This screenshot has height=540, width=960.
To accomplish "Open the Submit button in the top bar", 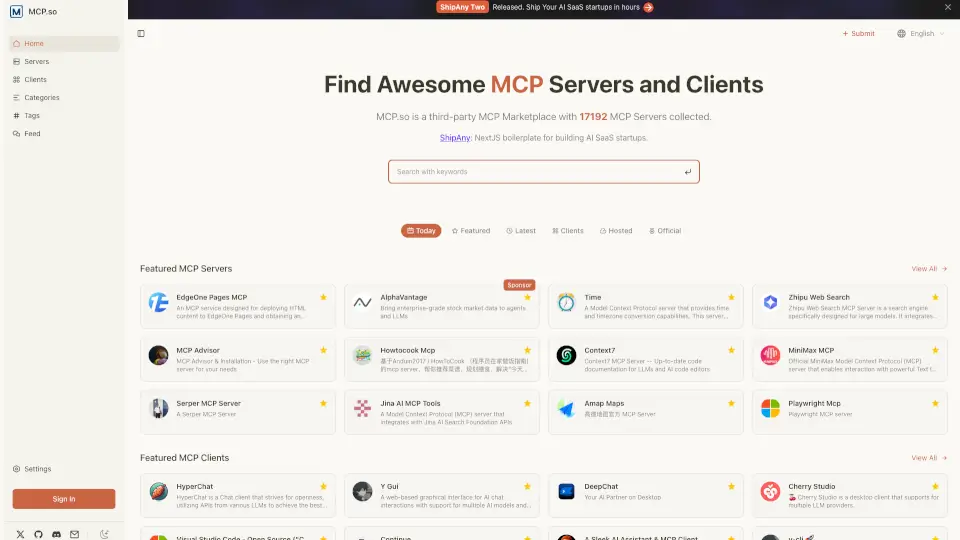I will (x=858, y=33).
